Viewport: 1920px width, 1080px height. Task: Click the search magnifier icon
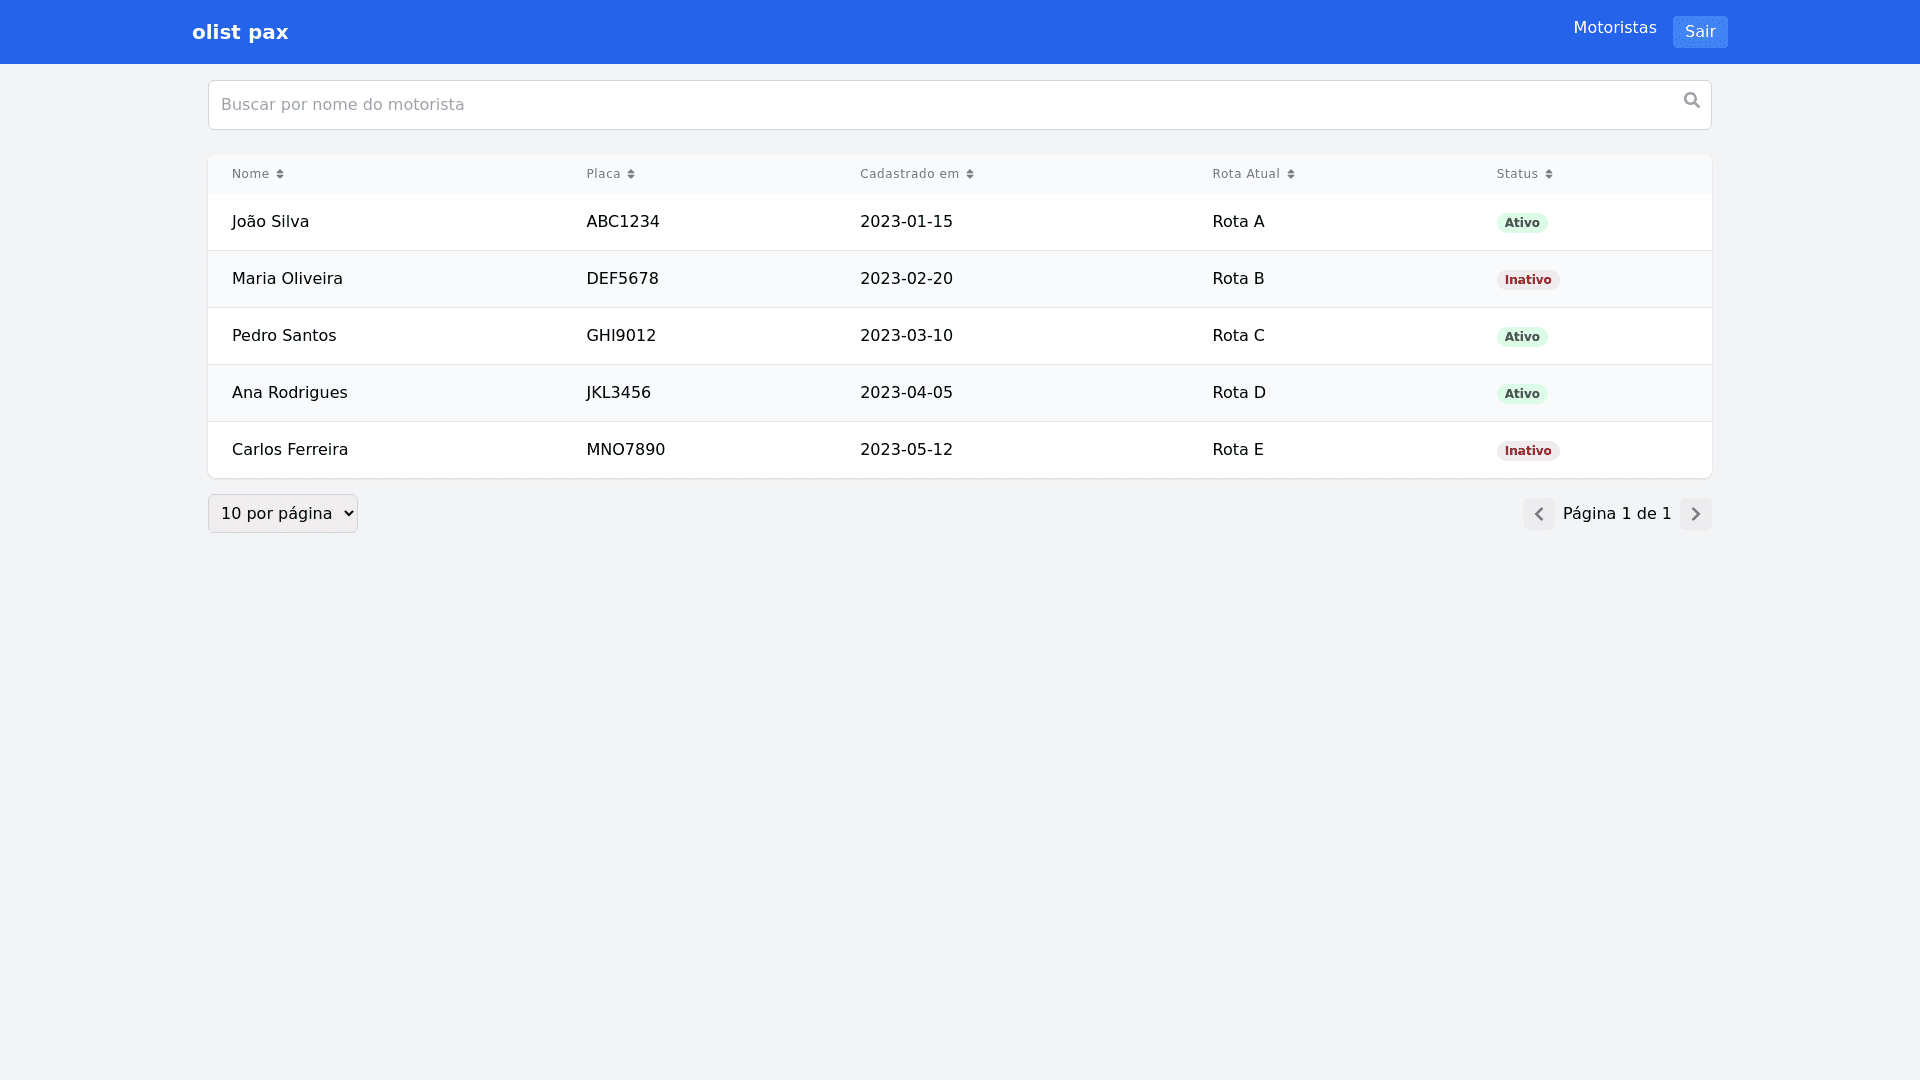point(1691,100)
